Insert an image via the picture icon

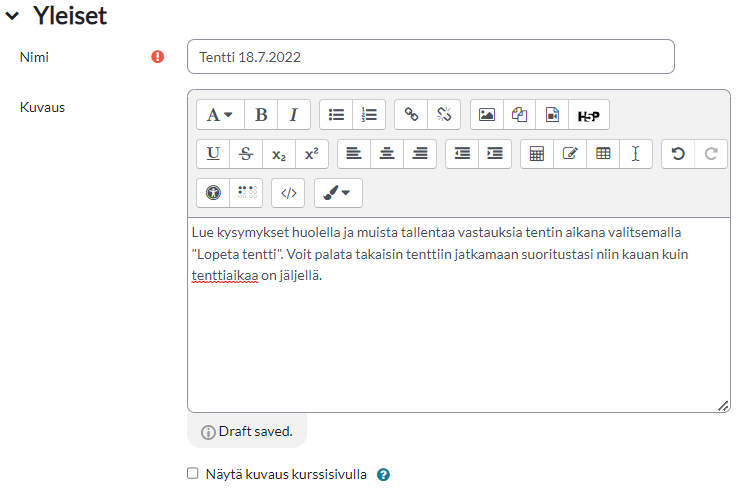click(x=487, y=115)
